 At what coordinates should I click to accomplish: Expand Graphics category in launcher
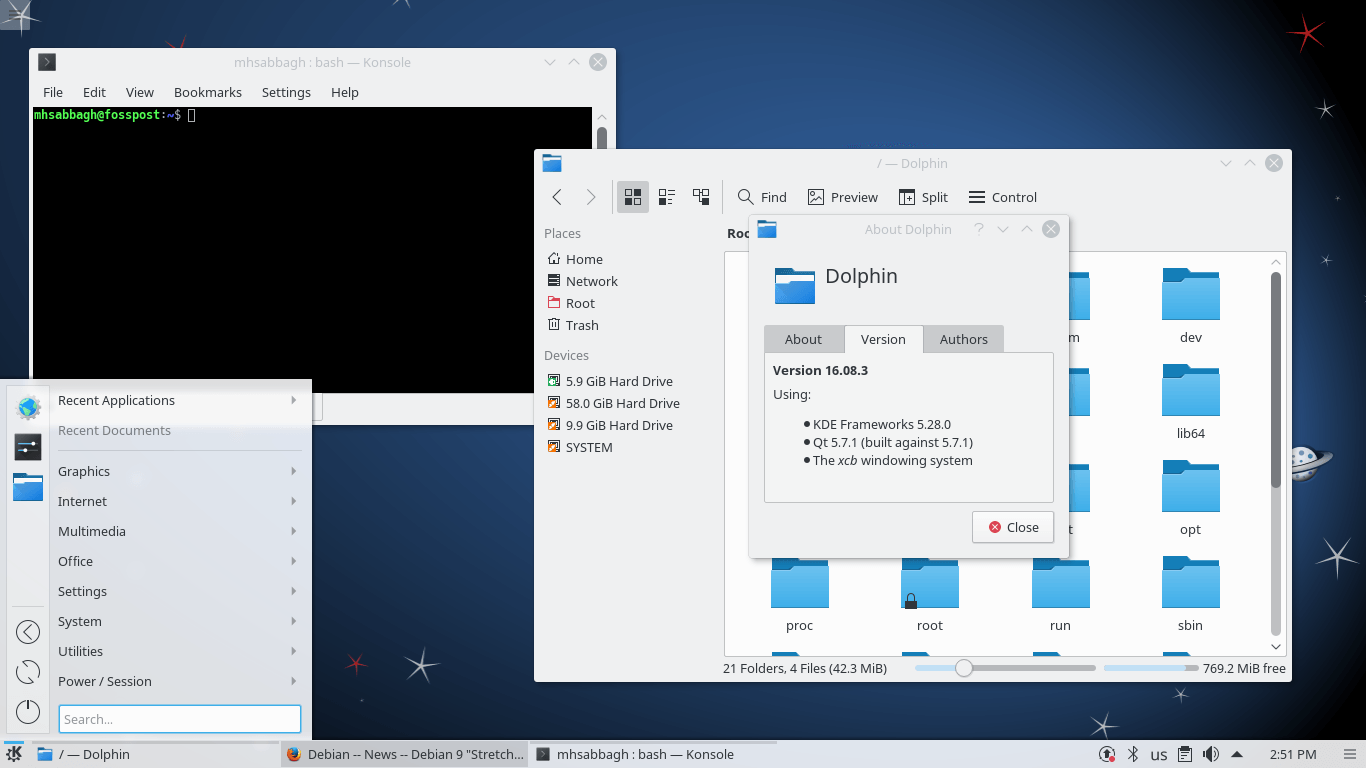[178, 471]
